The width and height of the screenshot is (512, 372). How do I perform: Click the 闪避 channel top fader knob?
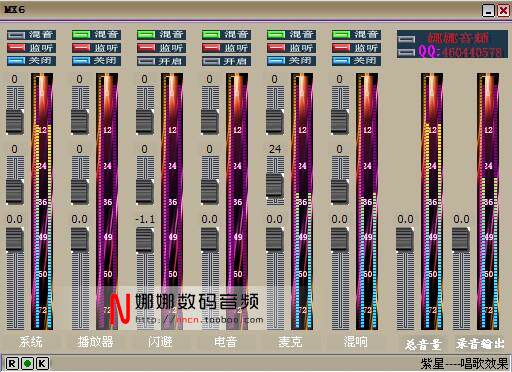[x=145, y=121]
